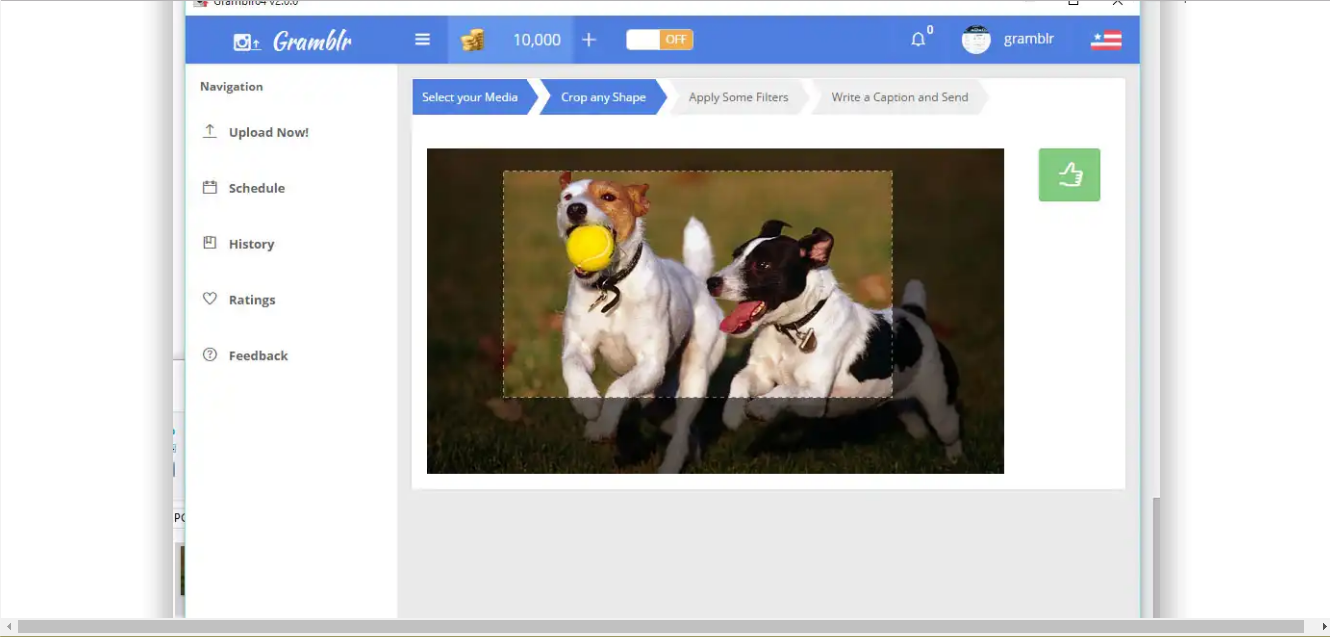Click inside the dashed crop selection
This screenshot has width=1330, height=637.
(697, 284)
